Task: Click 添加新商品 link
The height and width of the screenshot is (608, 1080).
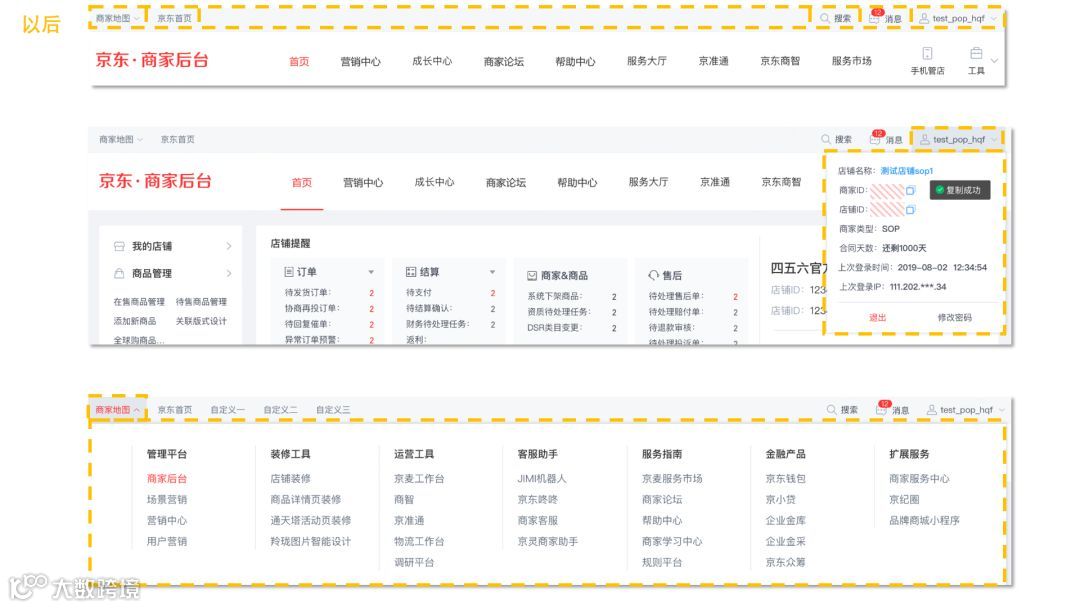Action: coord(135,321)
